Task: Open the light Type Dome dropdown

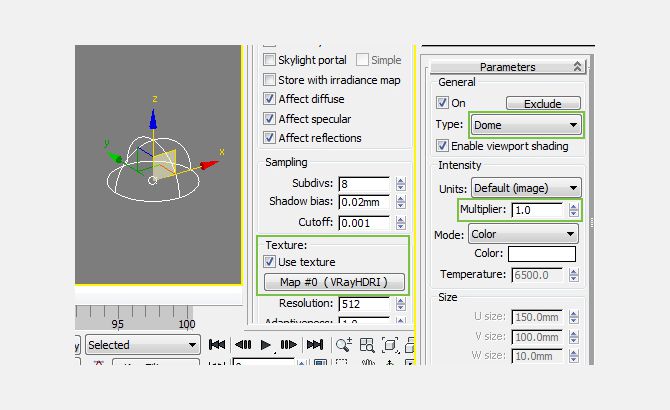Action: (x=526, y=125)
